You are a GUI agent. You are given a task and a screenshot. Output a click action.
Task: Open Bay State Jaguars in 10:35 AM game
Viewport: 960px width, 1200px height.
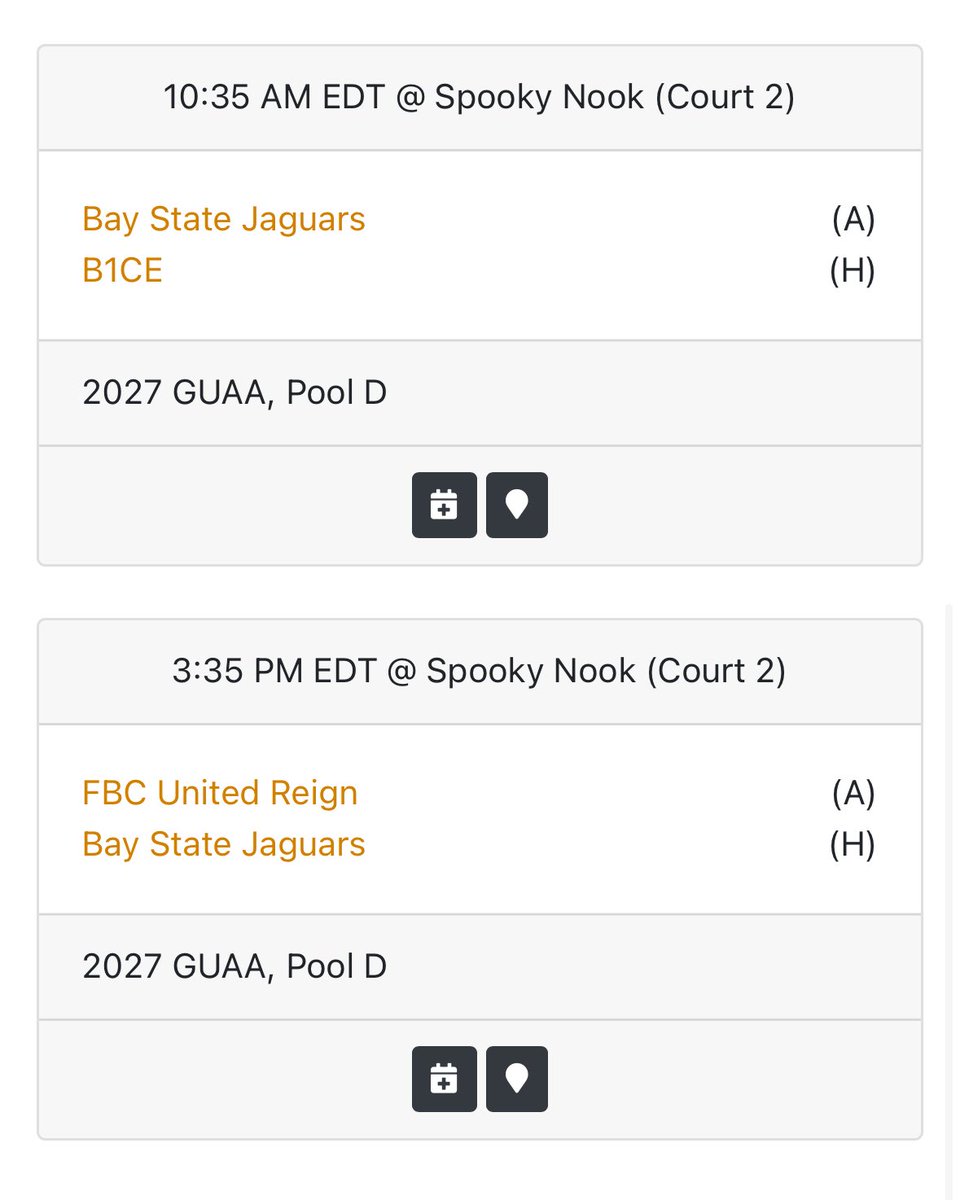(224, 219)
